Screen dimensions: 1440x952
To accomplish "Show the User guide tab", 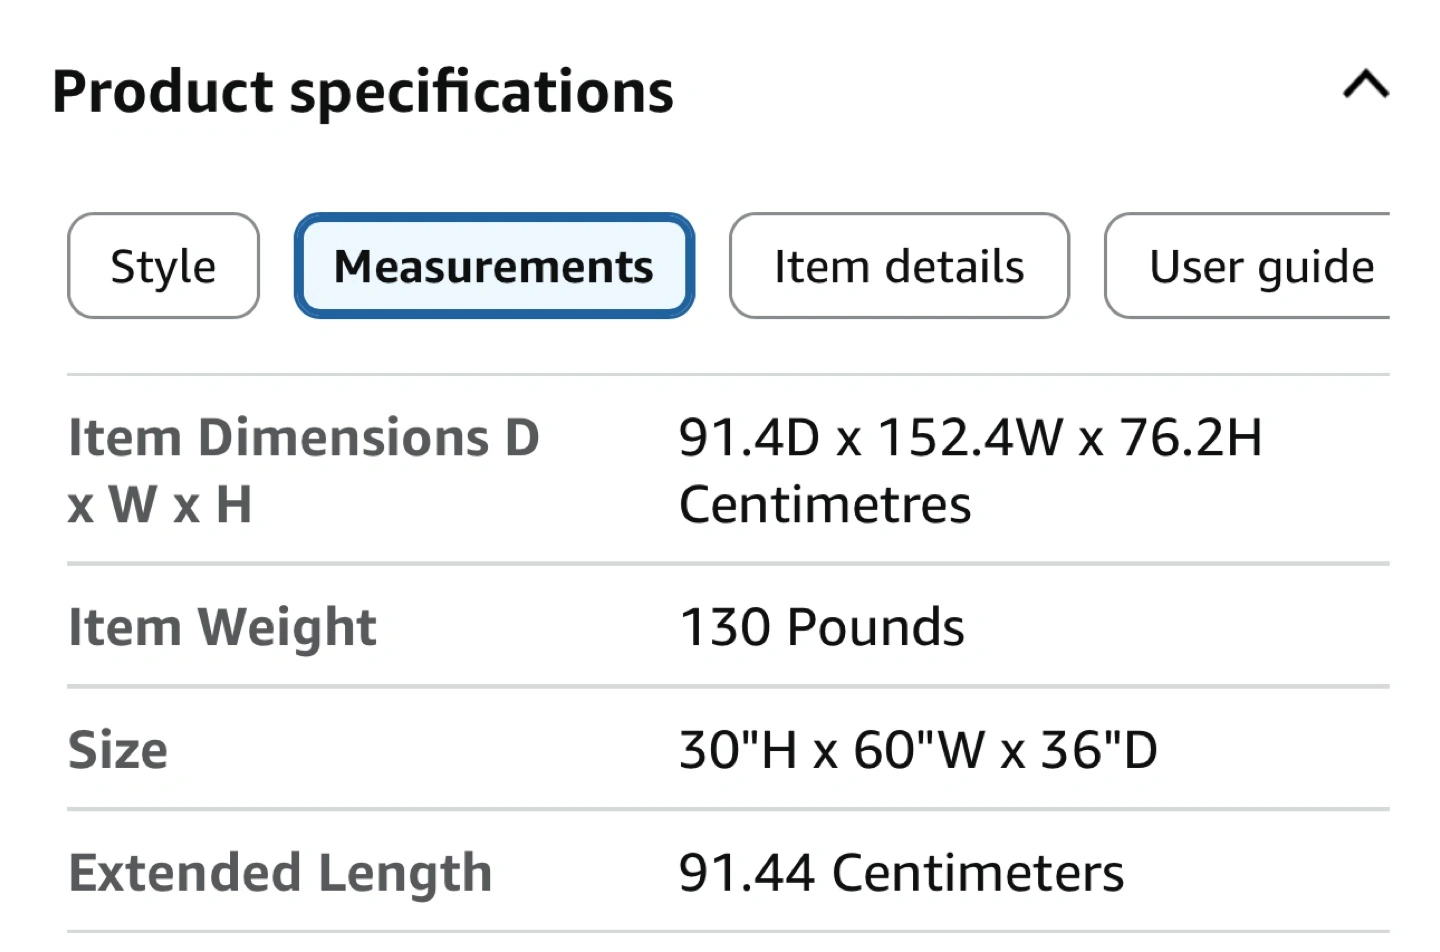I will [1260, 266].
